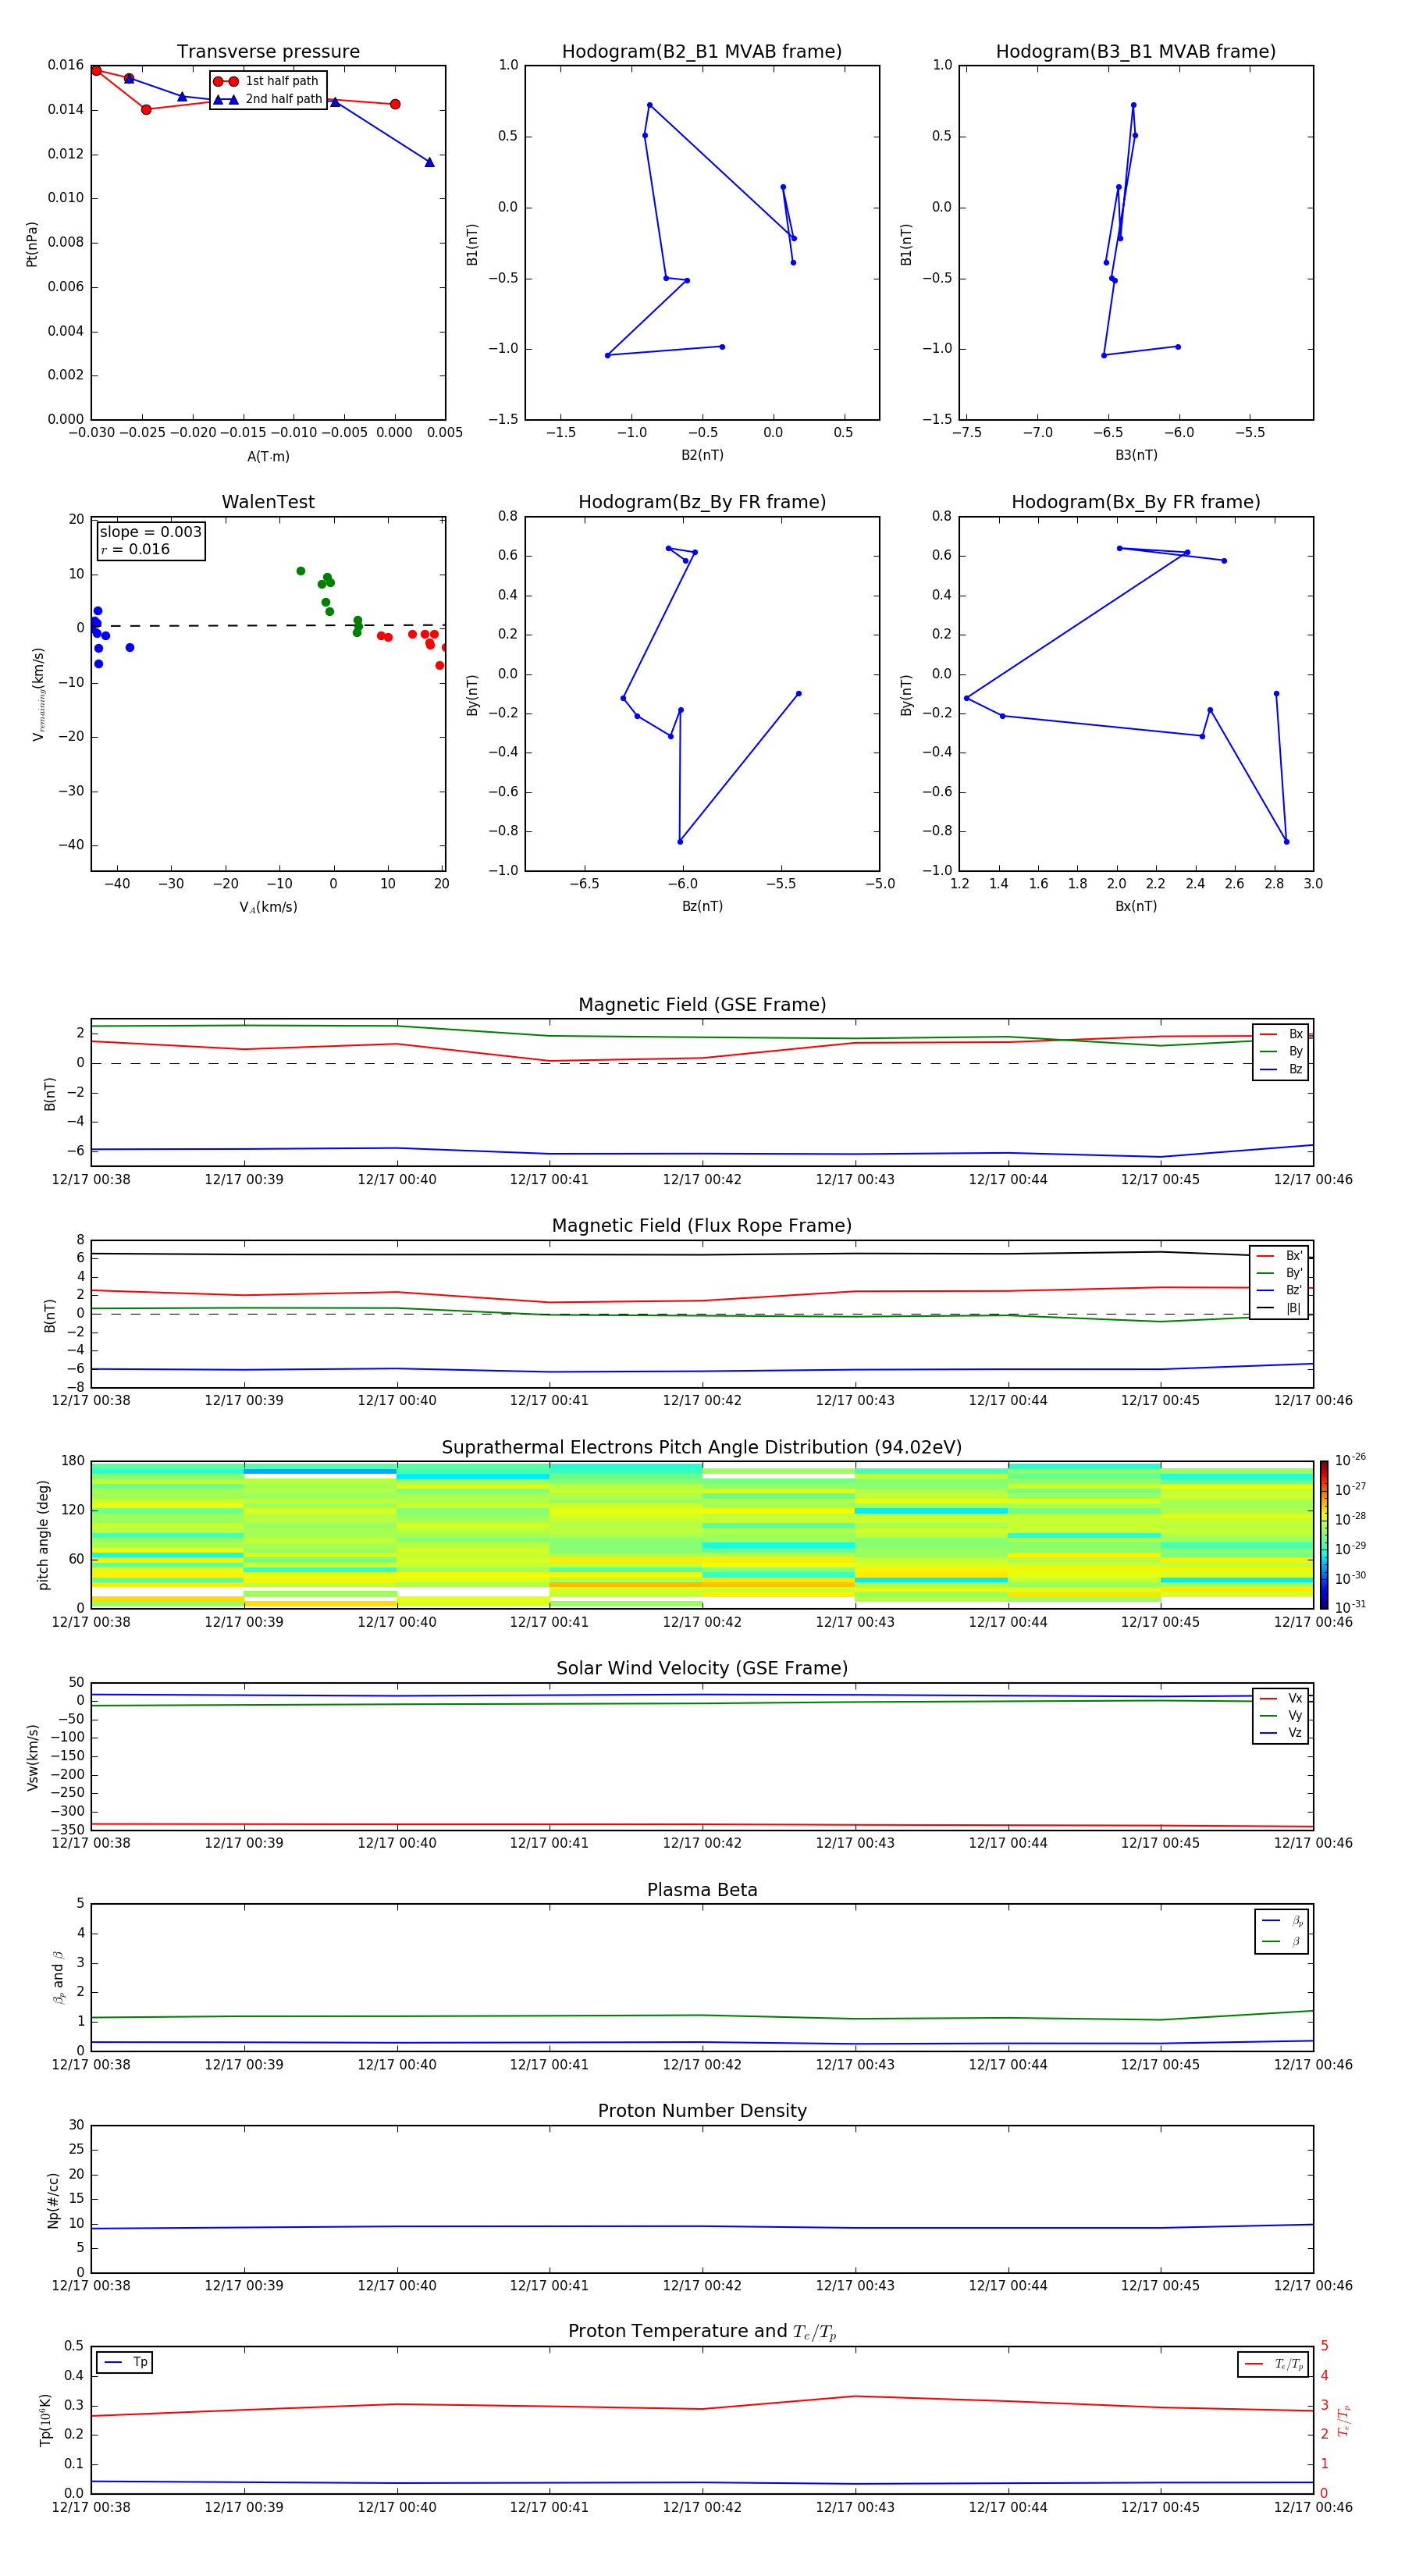Click the red 'Te/Tp' right axis label
This screenshot has width=1405, height=2576.
(1344, 2420)
